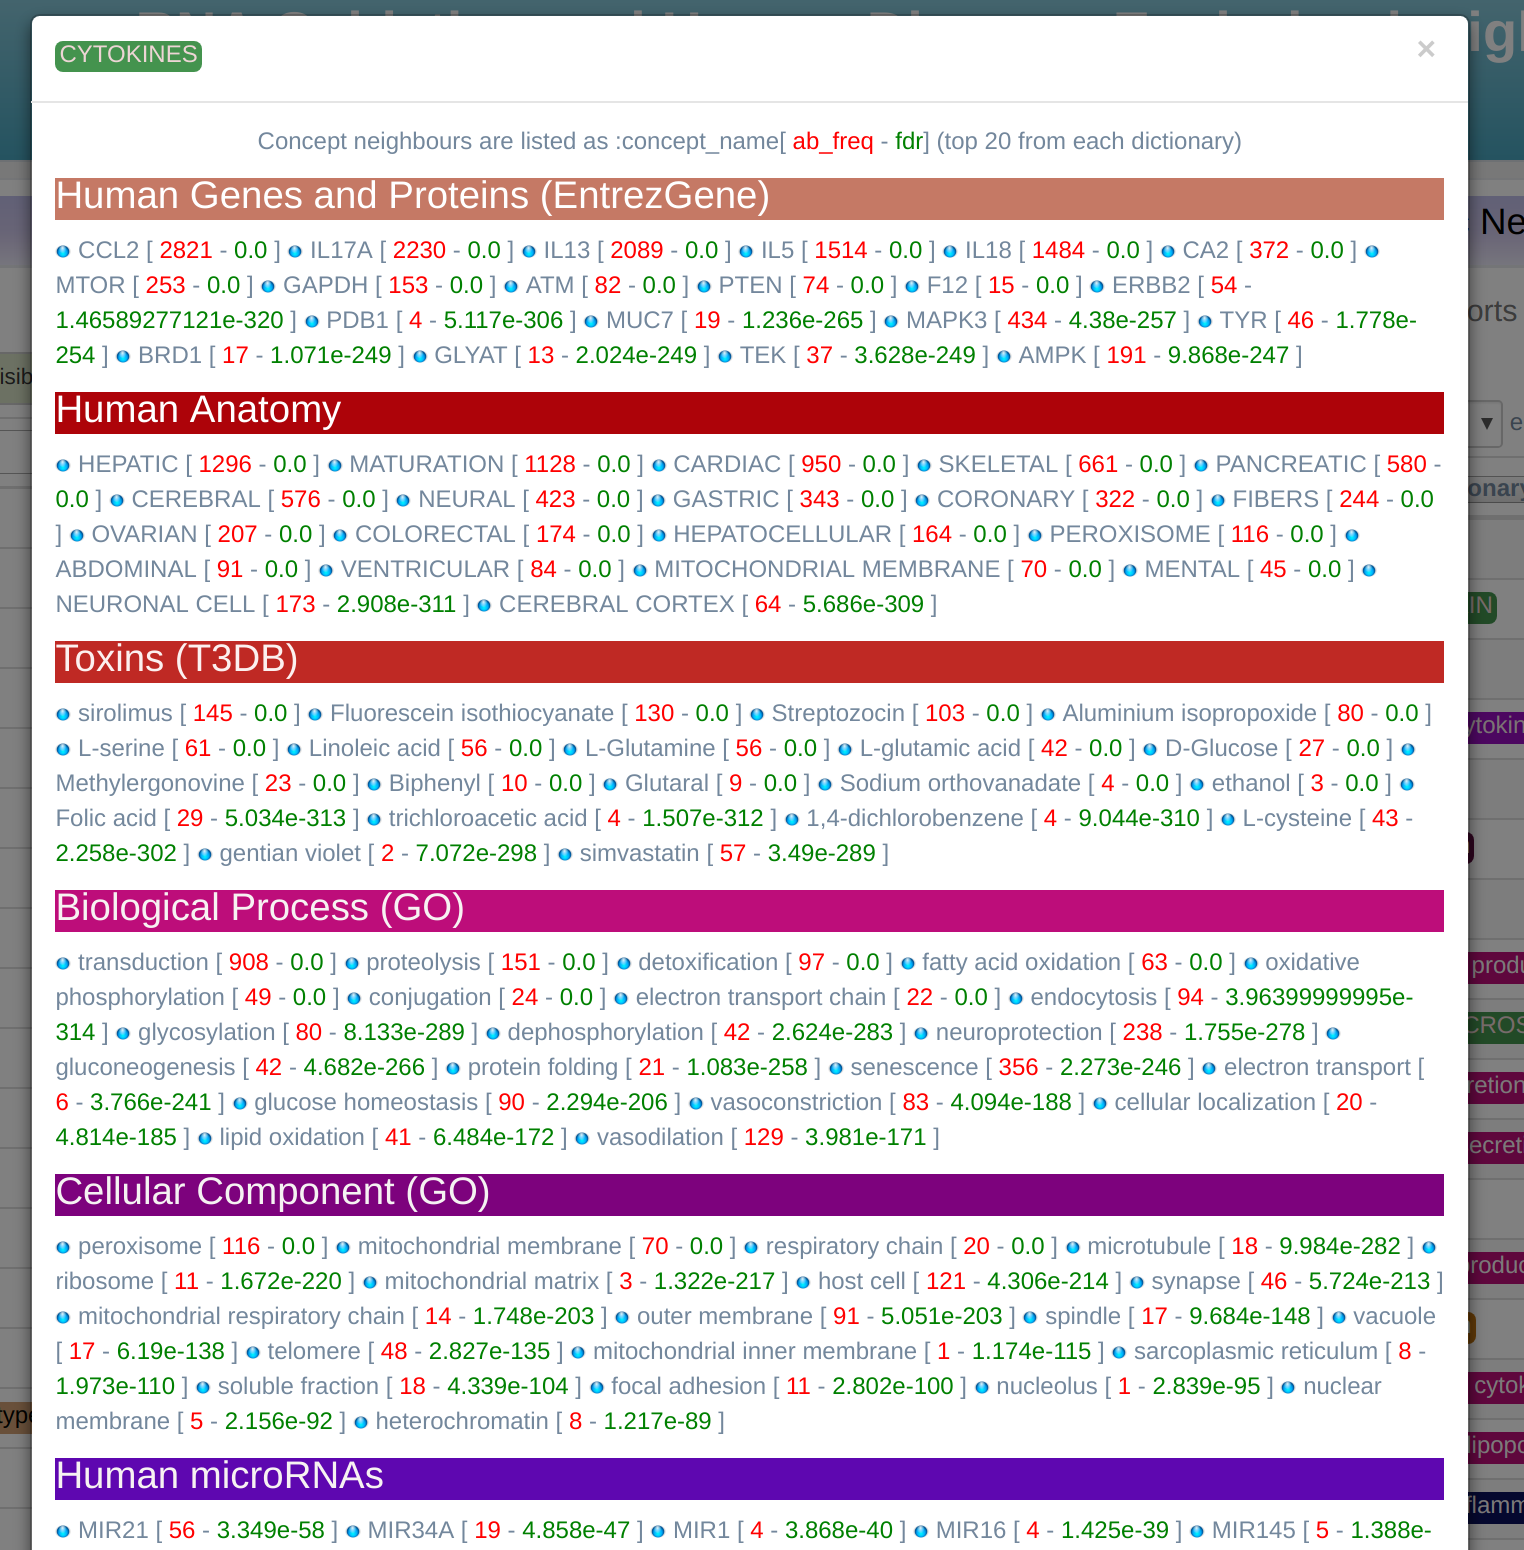
Task: Click bullet icon before MIR21
Action: 63,1532
